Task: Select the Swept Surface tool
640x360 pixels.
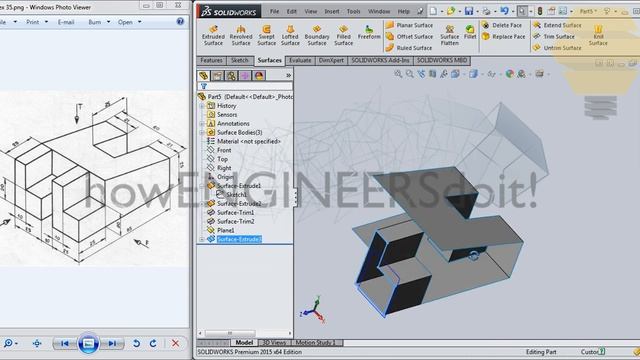Action: pyautogui.click(x=267, y=36)
